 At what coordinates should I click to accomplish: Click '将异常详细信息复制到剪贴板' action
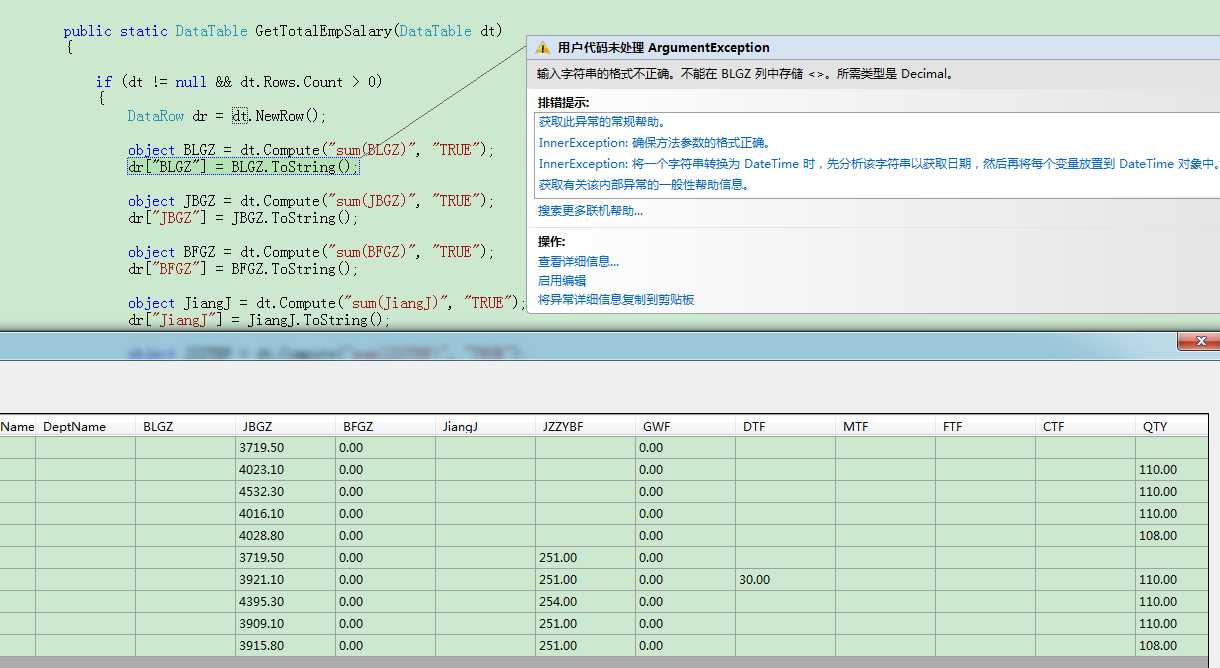click(x=616, y=300)
